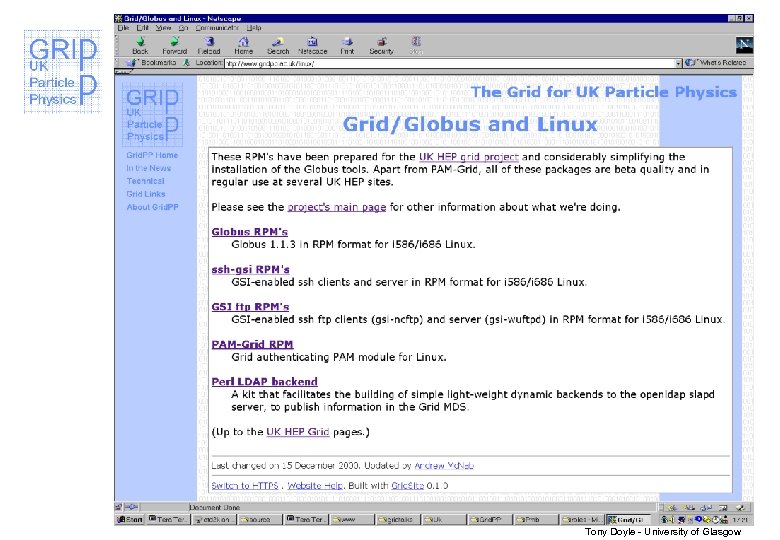Open What's Related panel
This screenshot has height=540, width=780.
tap(716, 63)
